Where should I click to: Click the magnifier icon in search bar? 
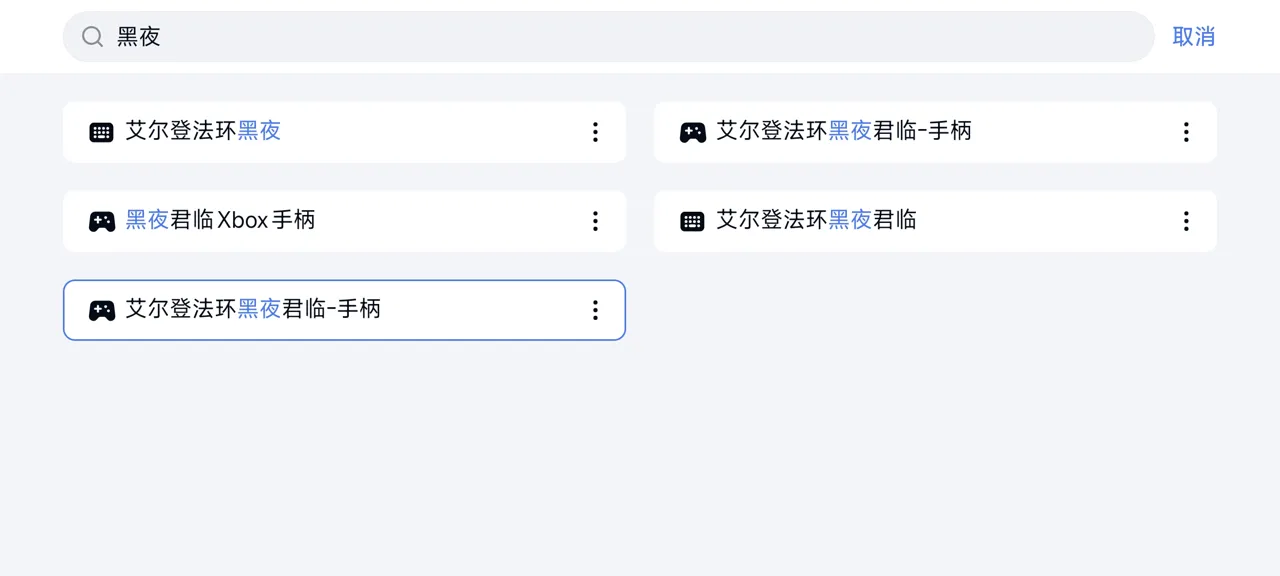(92, 37)
